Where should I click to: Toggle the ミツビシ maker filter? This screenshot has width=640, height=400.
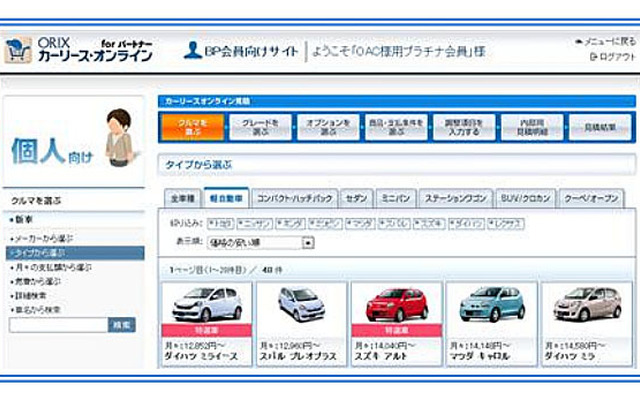pos(325,224)
